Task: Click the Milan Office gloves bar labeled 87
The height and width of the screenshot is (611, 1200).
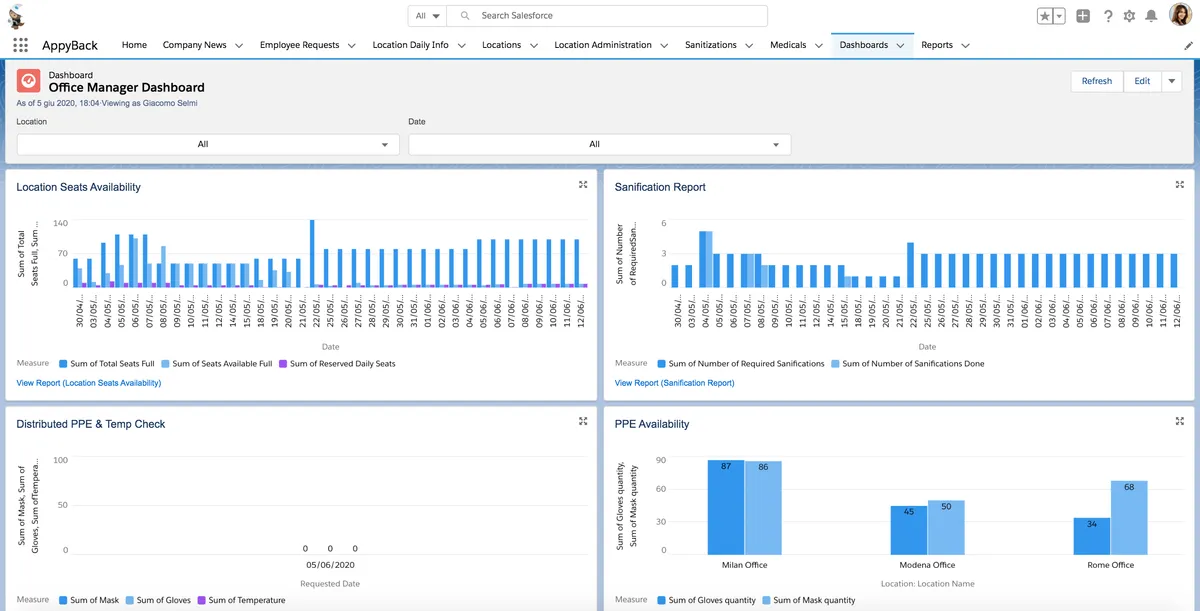Action: [x=726, y=508]
